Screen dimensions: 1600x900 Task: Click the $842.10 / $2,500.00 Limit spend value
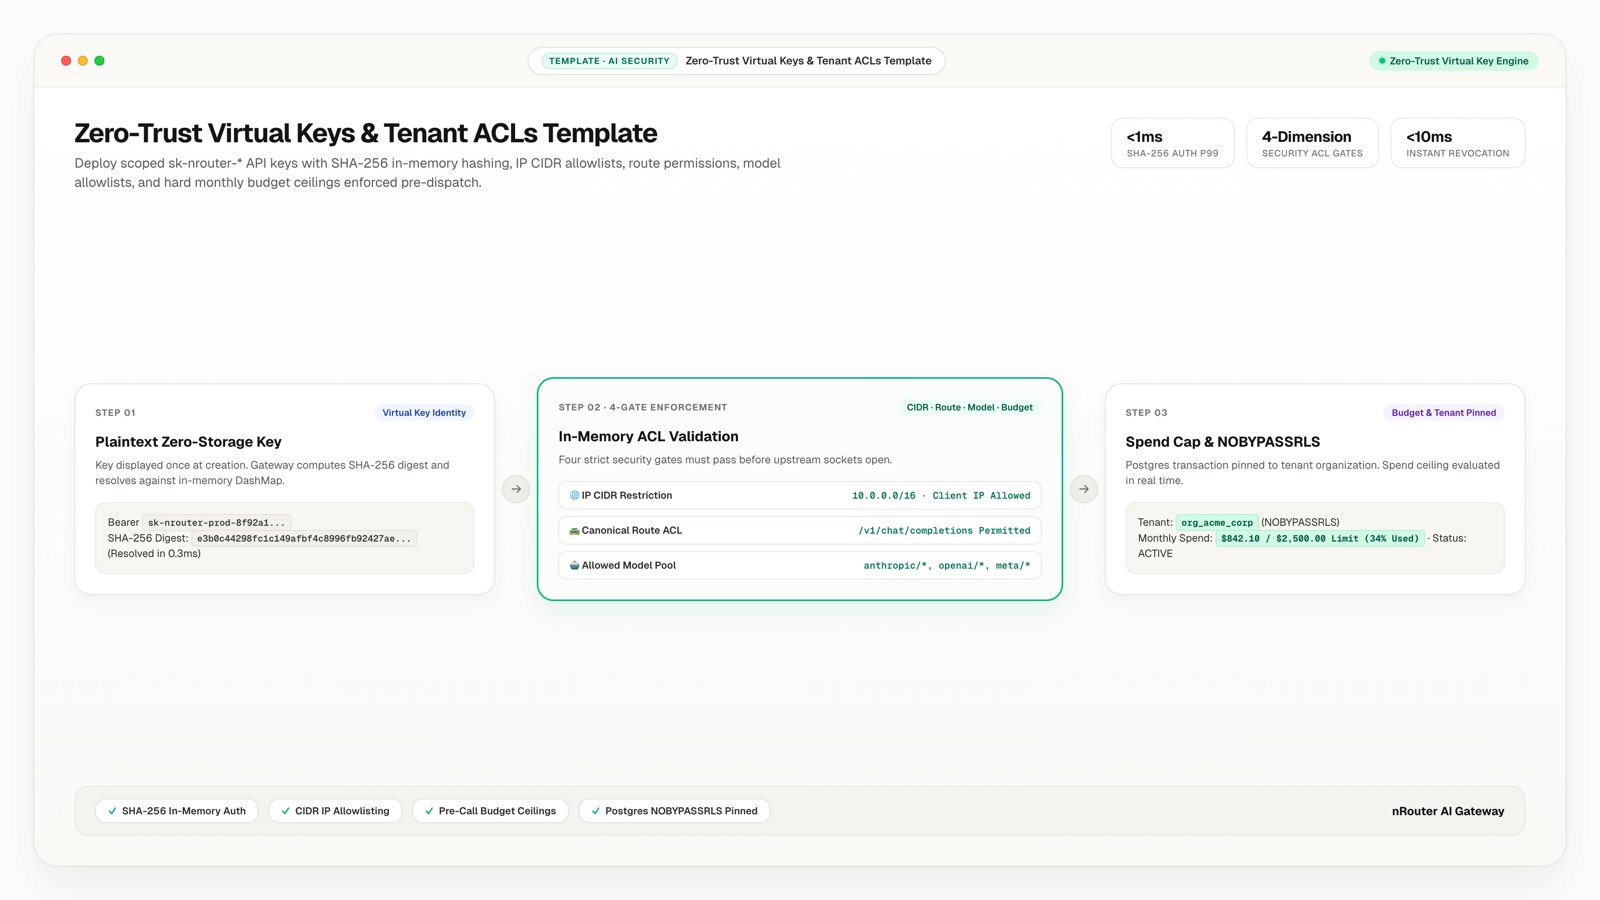[x=1320, y=539]
